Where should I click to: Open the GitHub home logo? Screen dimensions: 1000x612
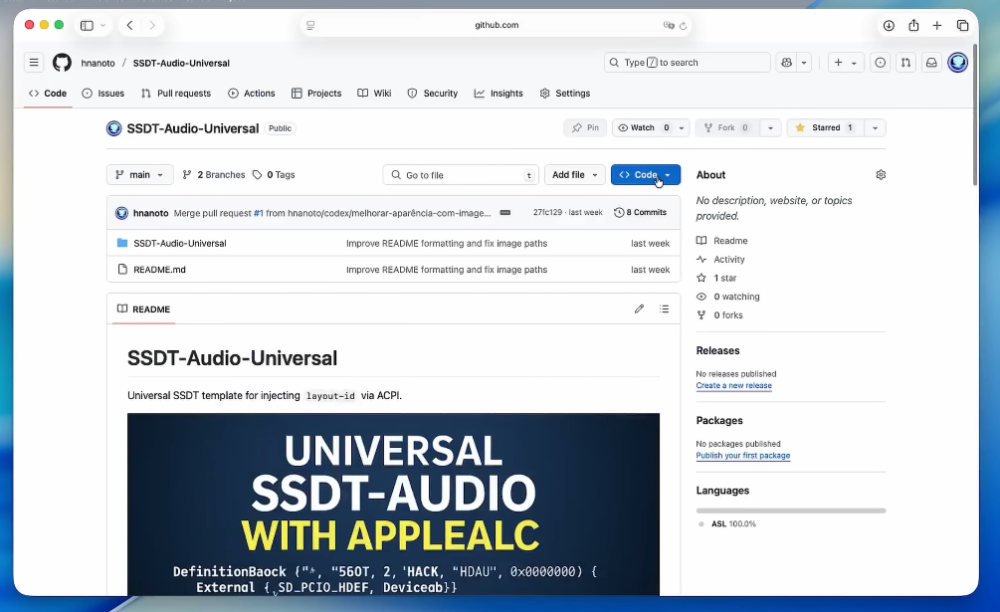[x=62, y=62]
